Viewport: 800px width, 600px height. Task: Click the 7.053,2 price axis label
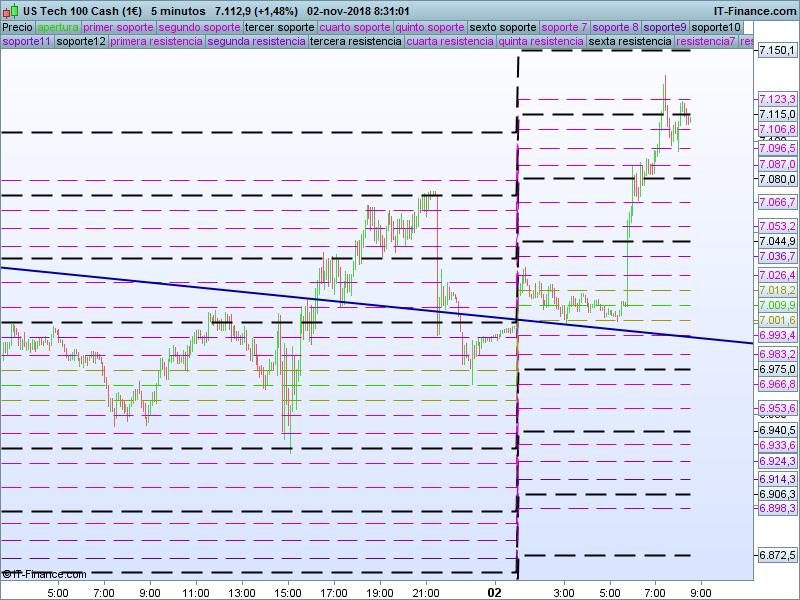(x=777, y=226)
